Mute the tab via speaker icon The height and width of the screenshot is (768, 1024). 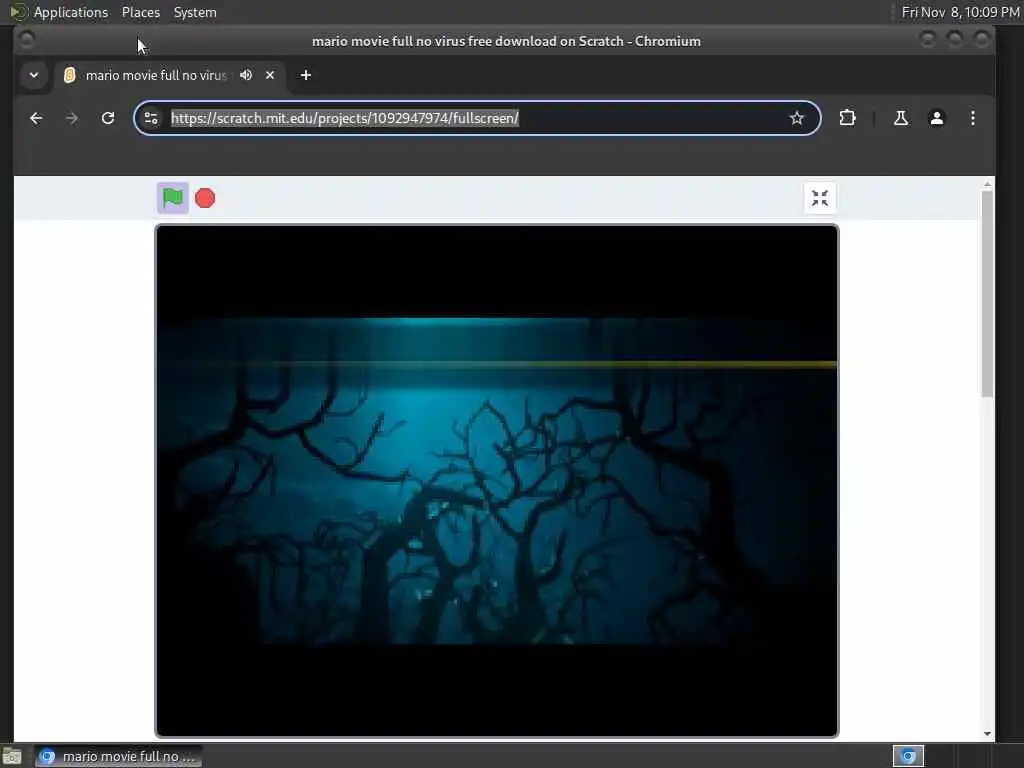click(246, 75)
